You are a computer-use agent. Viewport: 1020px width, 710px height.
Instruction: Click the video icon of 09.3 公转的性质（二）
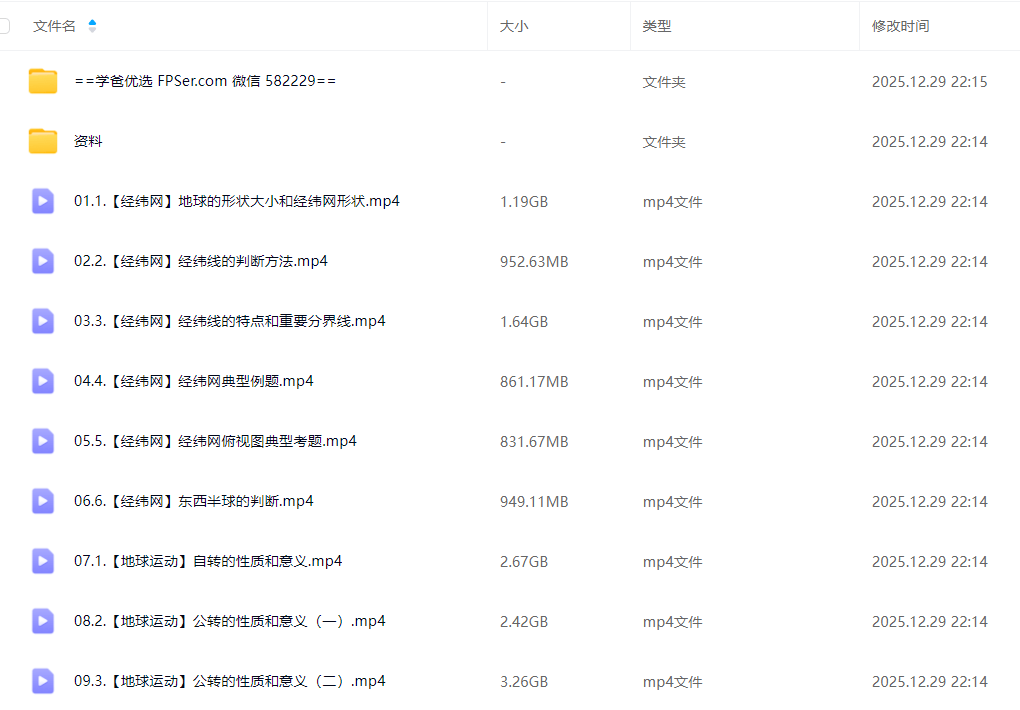(42, 681)
